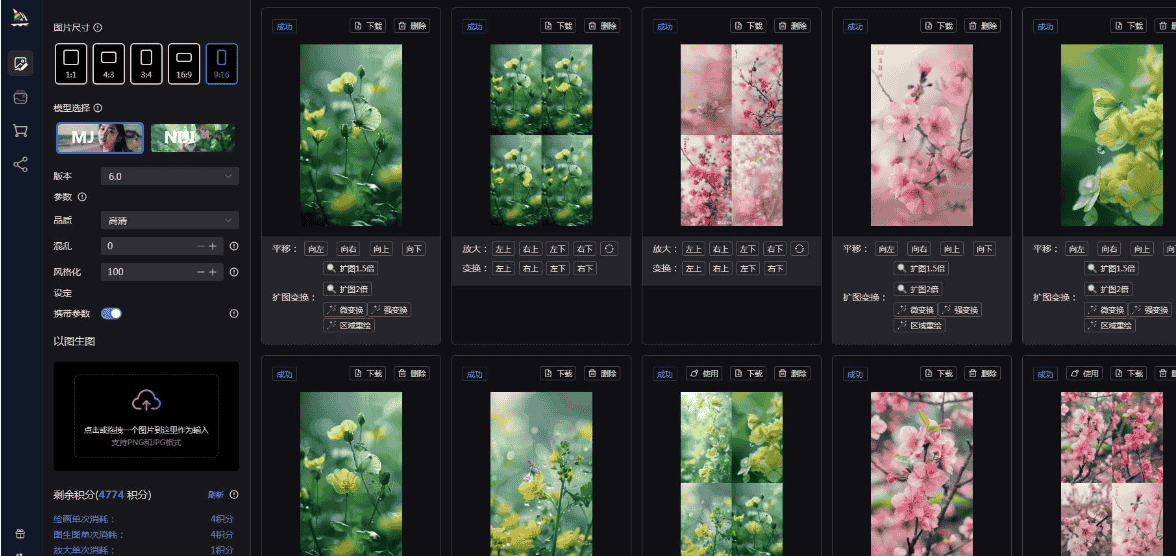Download image from bottom-row second card
Screen dimensions: 1176x556
click(560, 373)
